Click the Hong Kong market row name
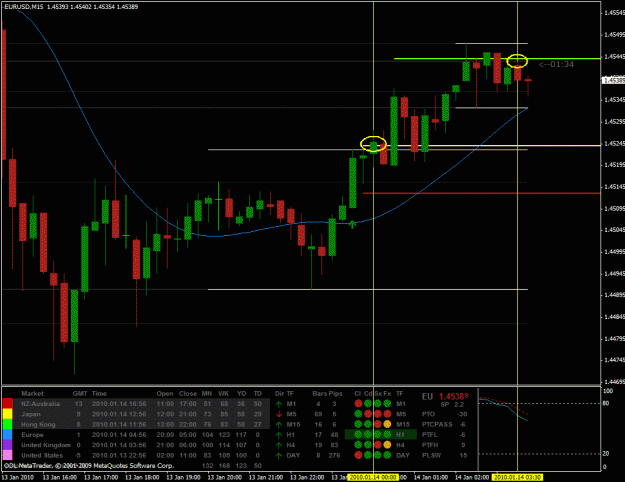625x482 pixels. 38,425
